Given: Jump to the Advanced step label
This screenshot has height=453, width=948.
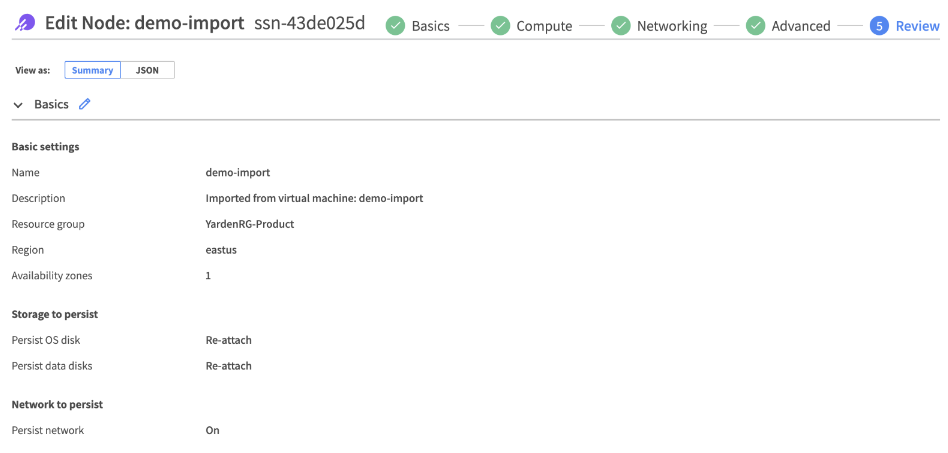Looking at the screenshot, I should click(800, 26).
